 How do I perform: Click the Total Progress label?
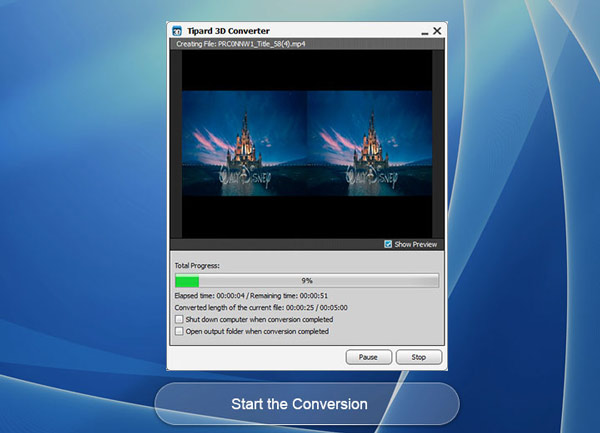coord(197,265)
